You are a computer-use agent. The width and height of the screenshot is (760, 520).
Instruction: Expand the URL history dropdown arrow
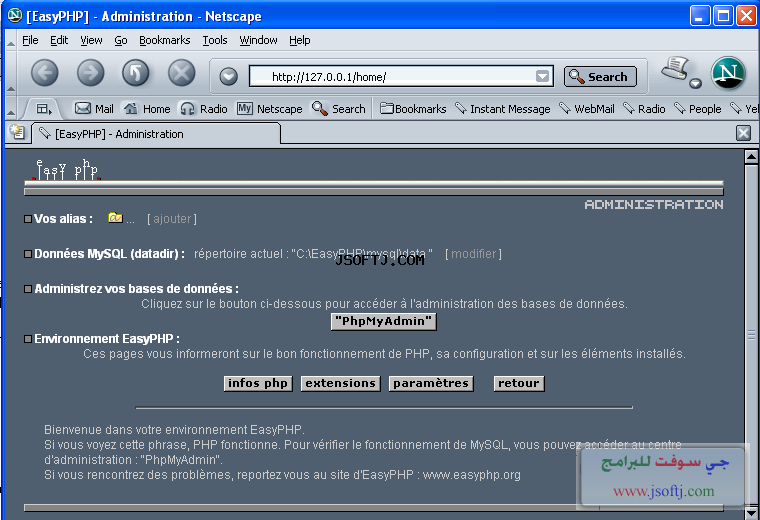[542, 76]
